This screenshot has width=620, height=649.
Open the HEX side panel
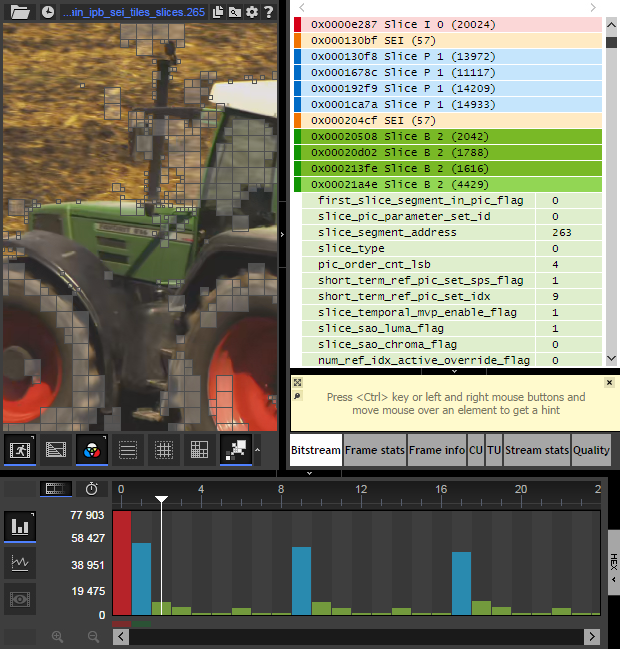[x=614, y=562]
